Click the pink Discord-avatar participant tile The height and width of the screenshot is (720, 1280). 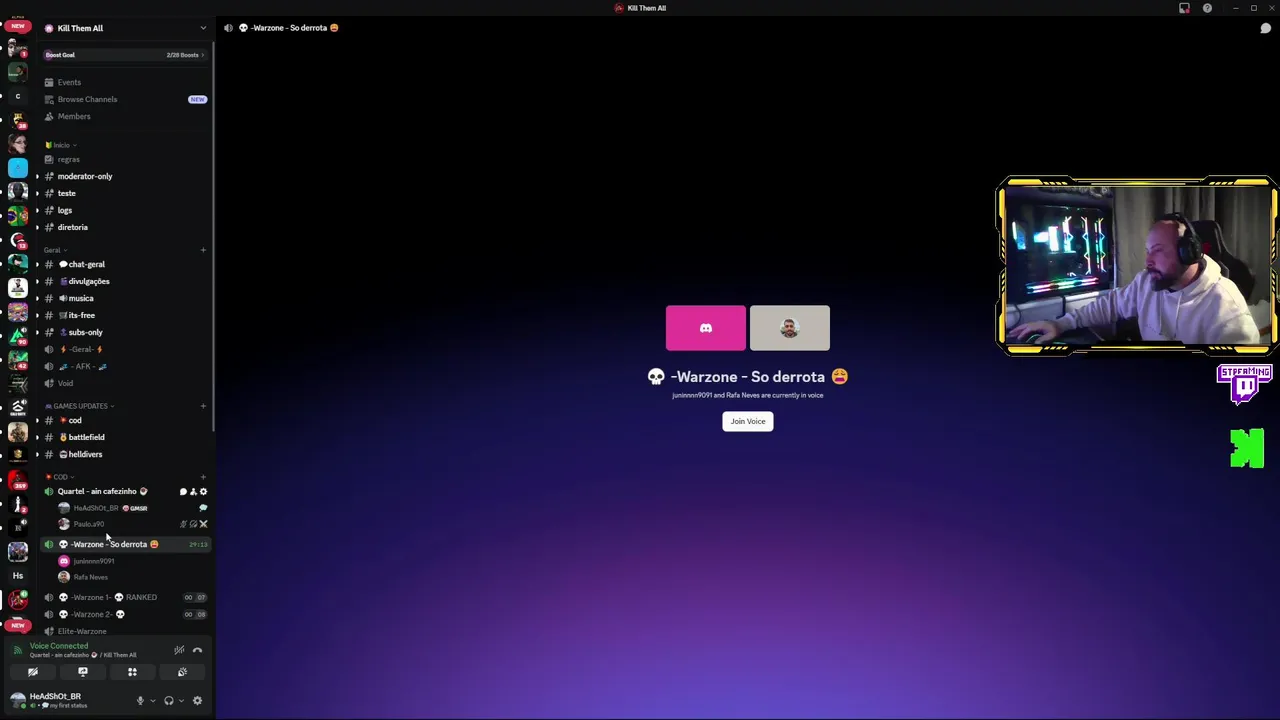(x=706, y=328)
